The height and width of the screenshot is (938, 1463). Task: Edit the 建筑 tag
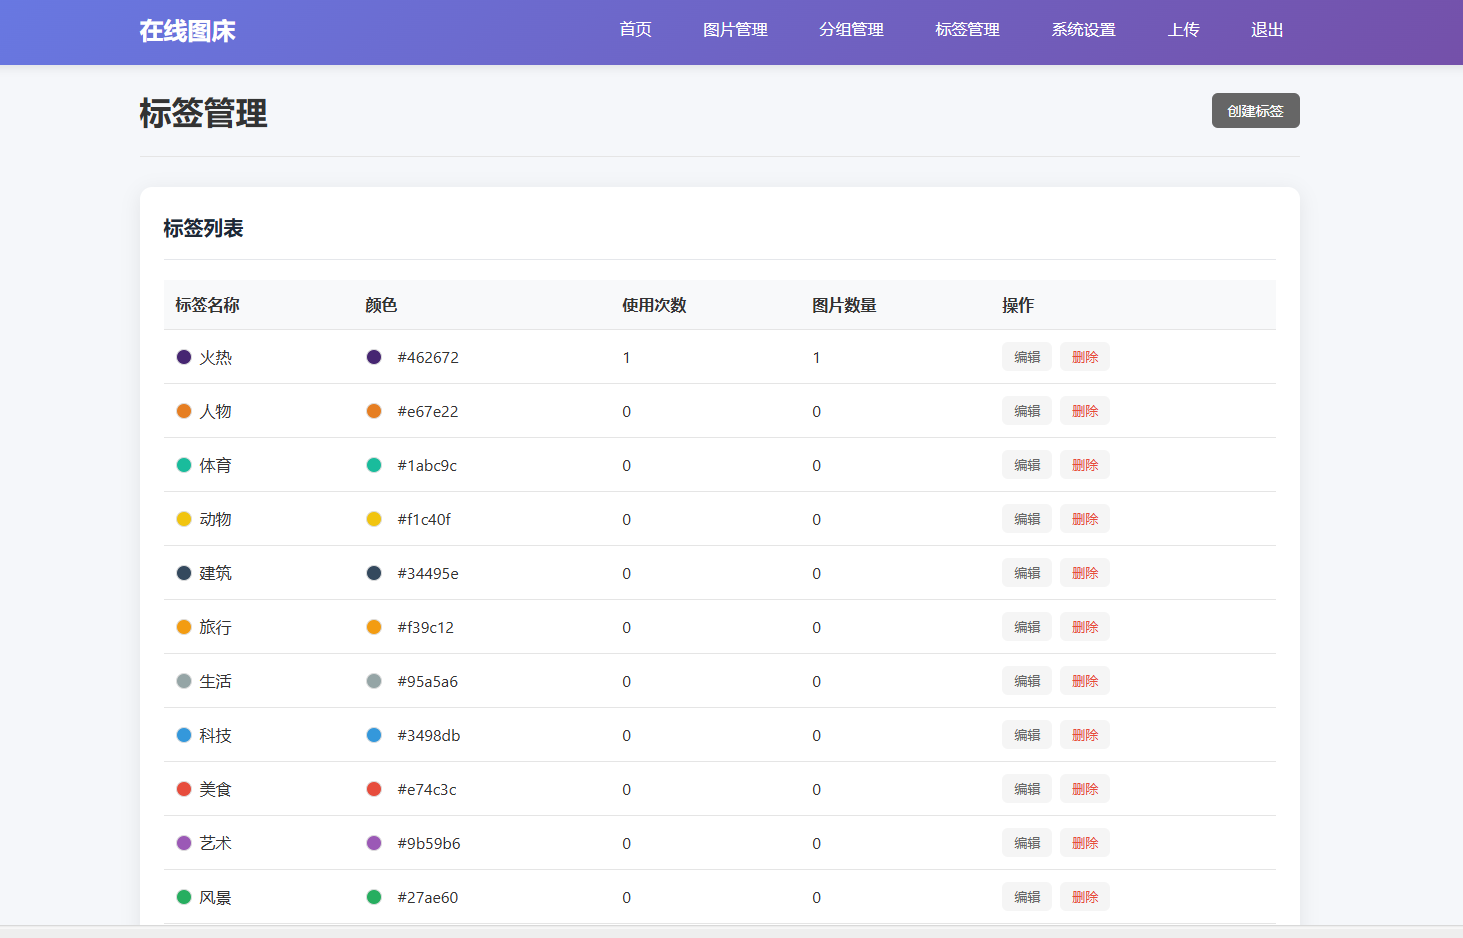[1027, 573]
